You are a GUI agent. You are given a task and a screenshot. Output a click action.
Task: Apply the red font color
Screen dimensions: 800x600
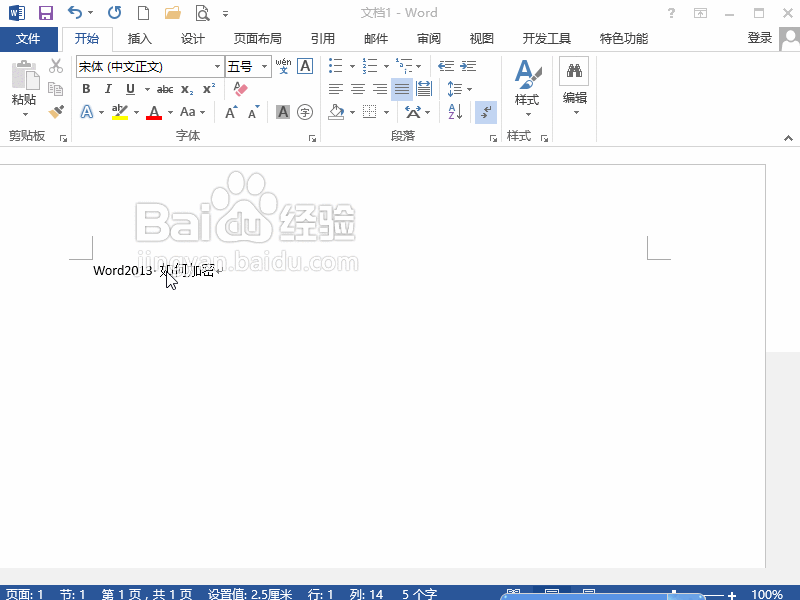[154, 112]
